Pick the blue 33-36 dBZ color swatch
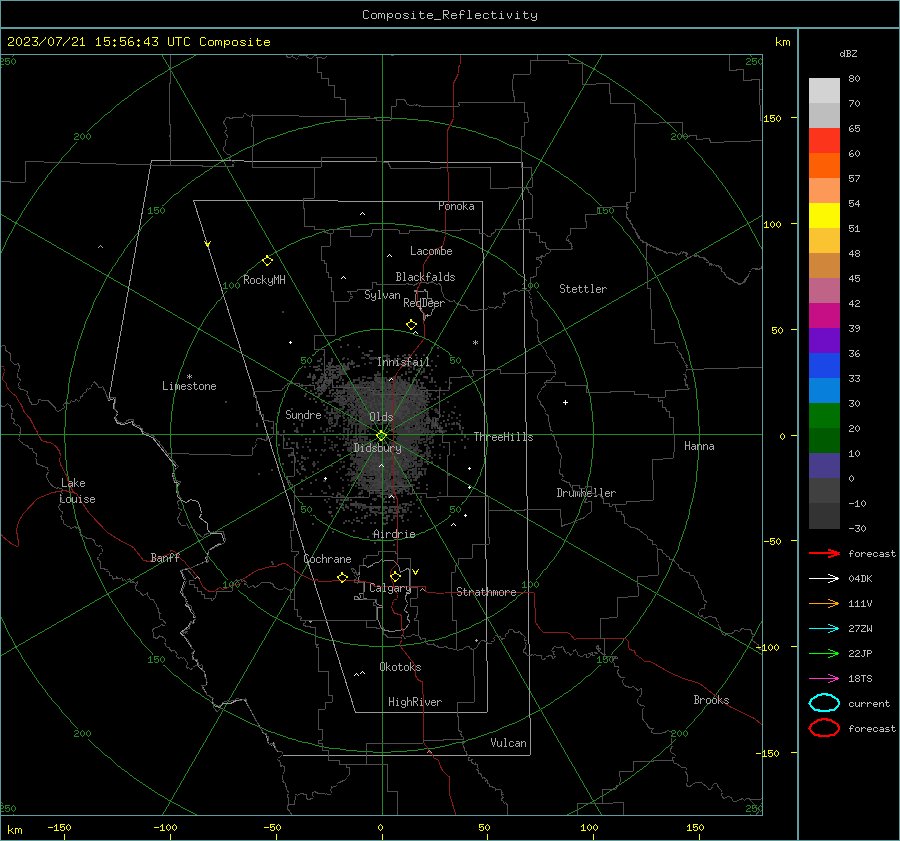Viewport: 900px width, 841px height. [824, 366]
